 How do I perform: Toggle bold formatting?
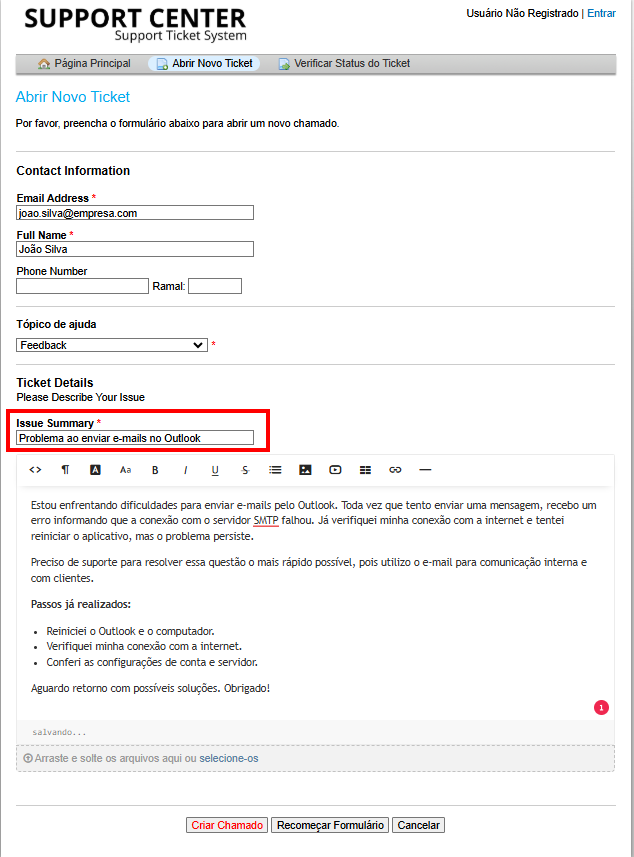[155, 469]
